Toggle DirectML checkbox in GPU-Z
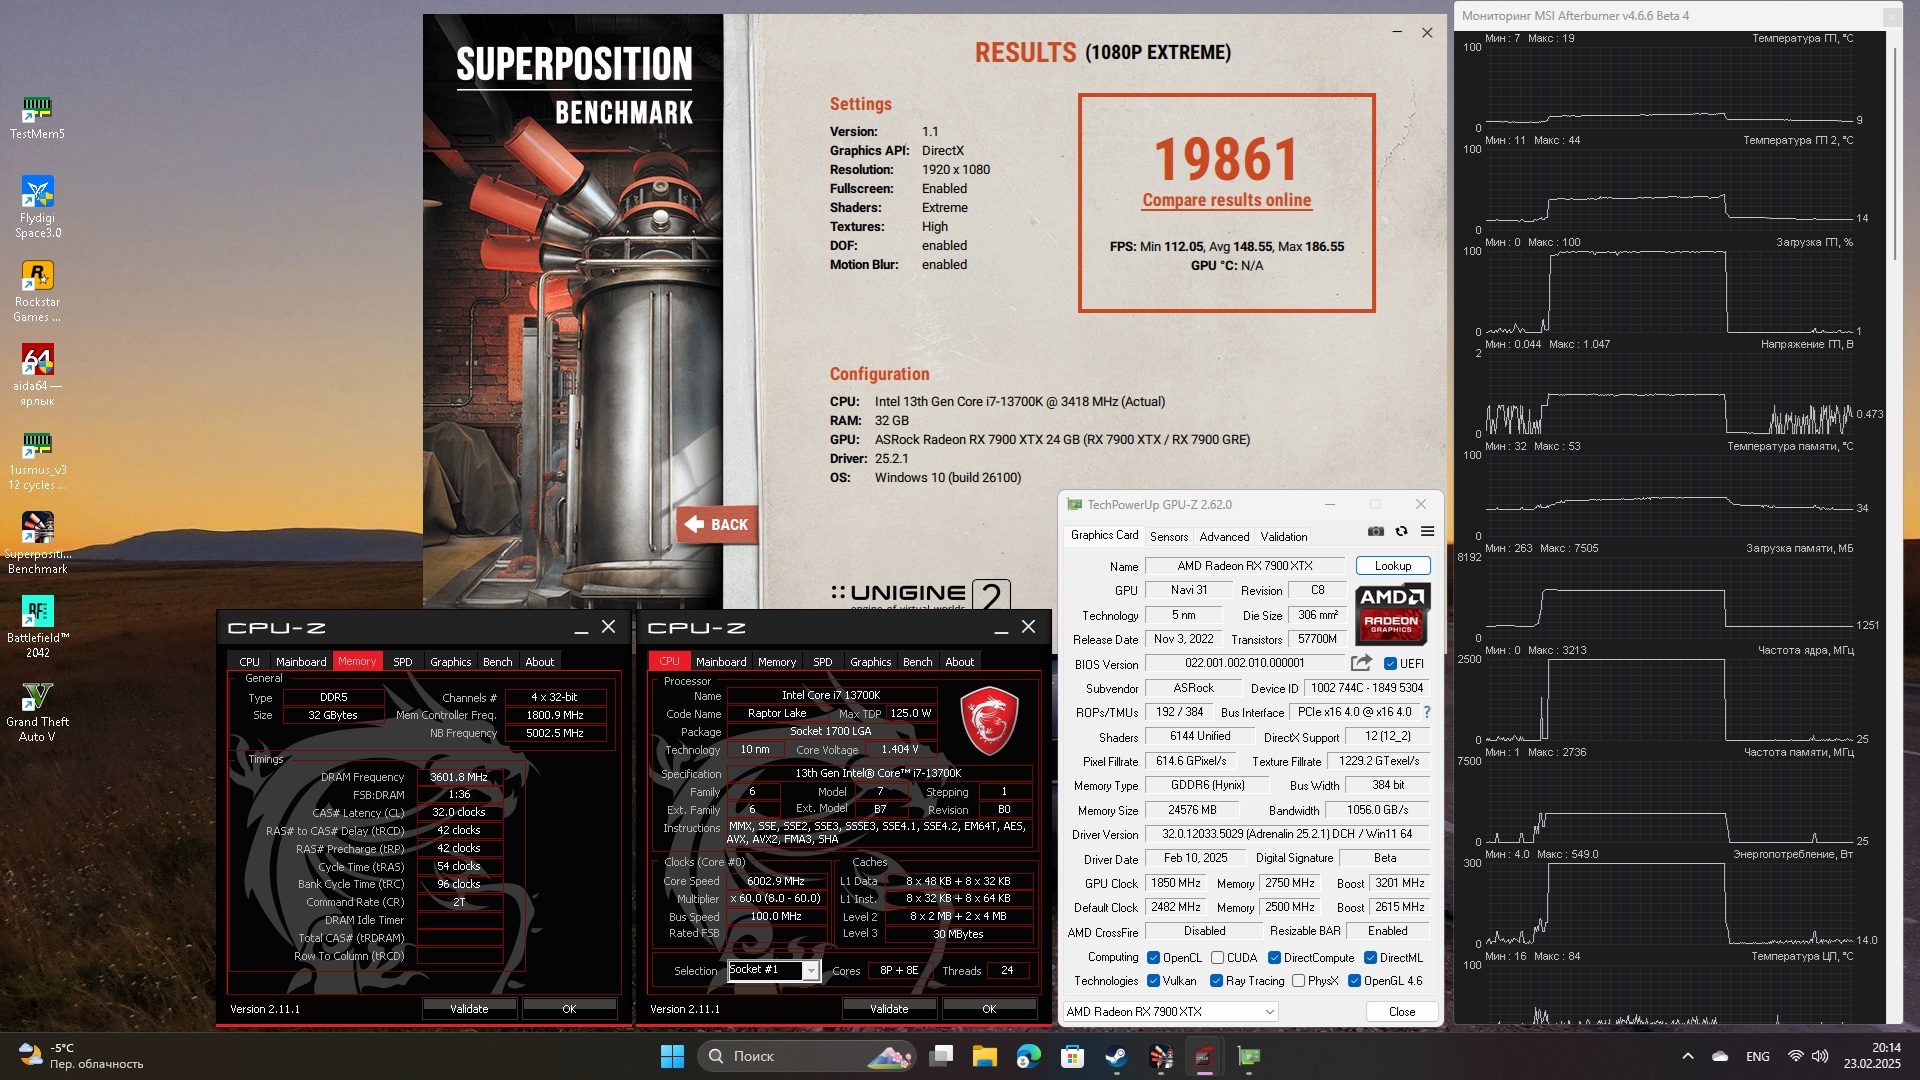 1370,958
